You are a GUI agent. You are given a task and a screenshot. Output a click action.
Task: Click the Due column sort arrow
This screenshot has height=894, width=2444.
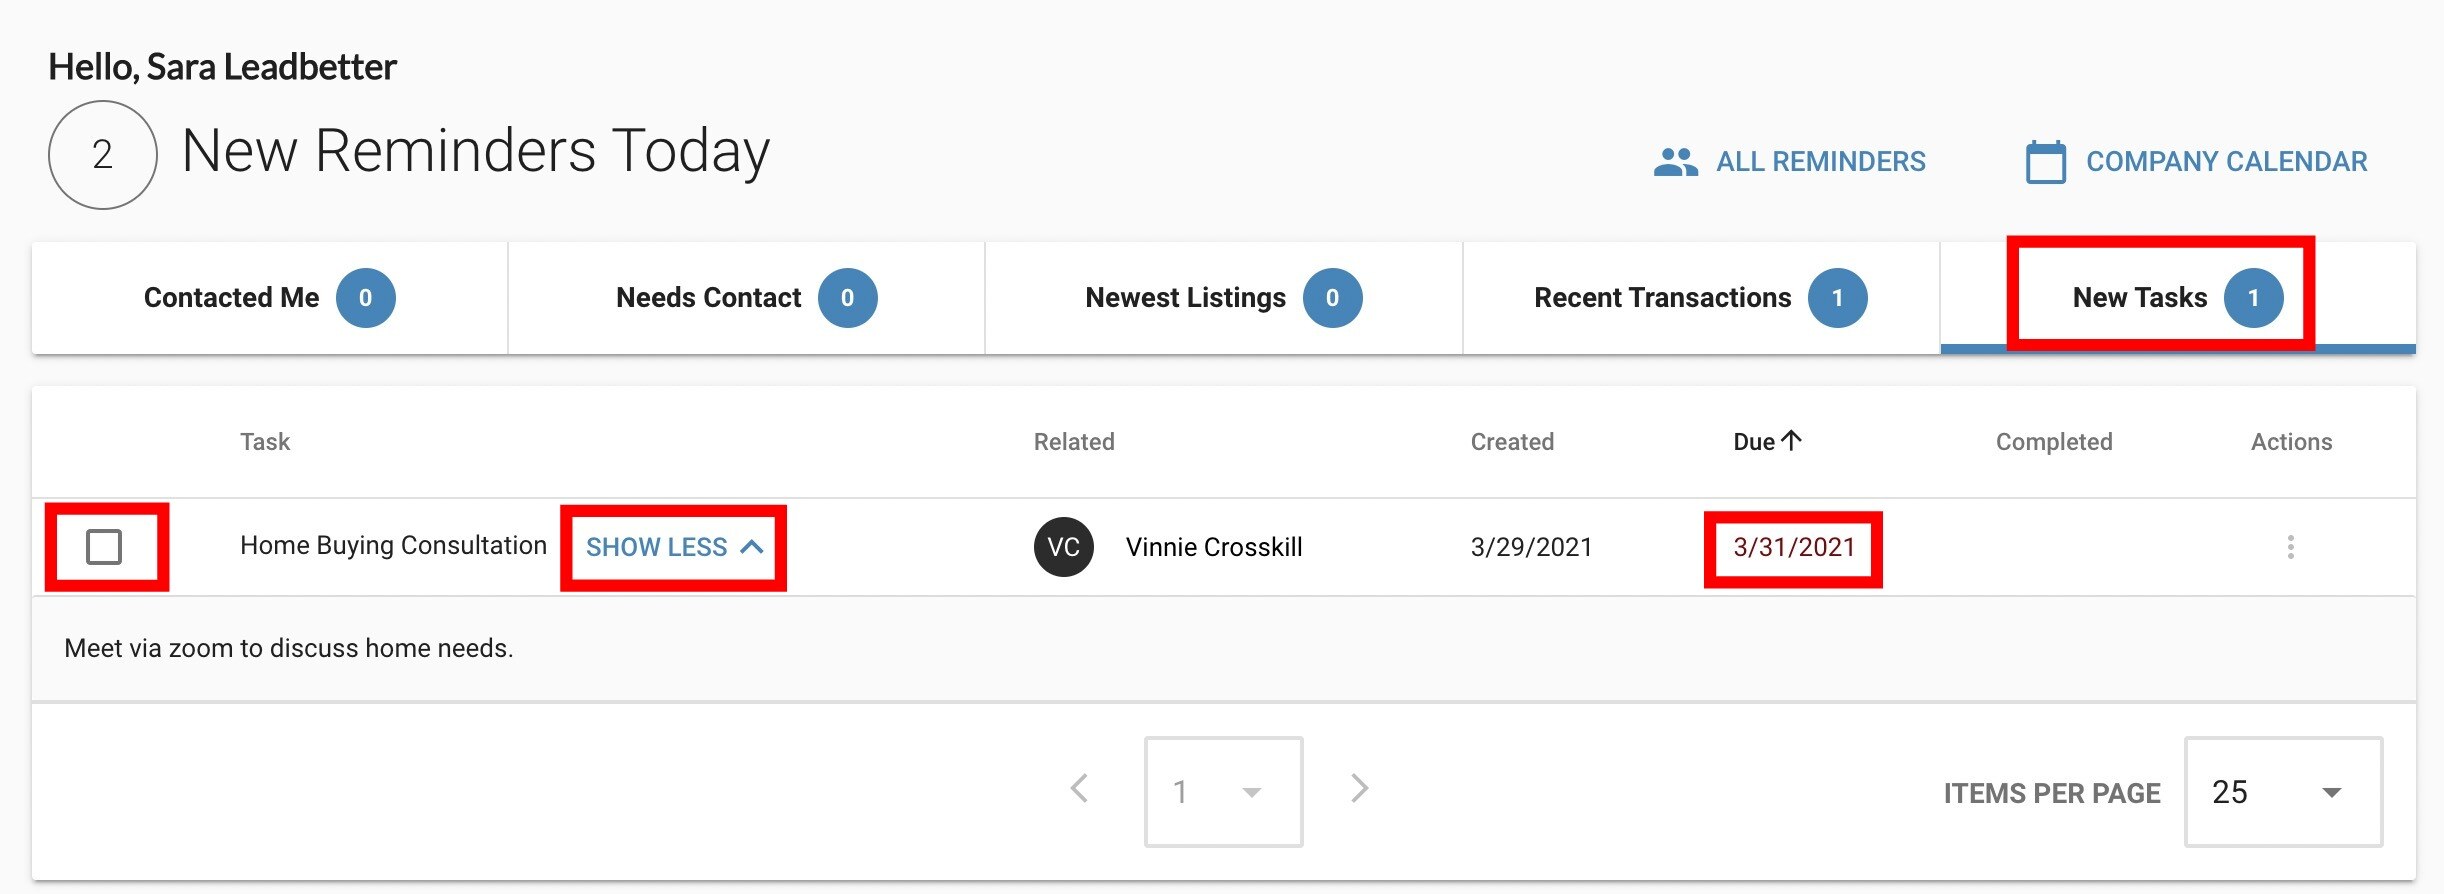point(1792,440)
